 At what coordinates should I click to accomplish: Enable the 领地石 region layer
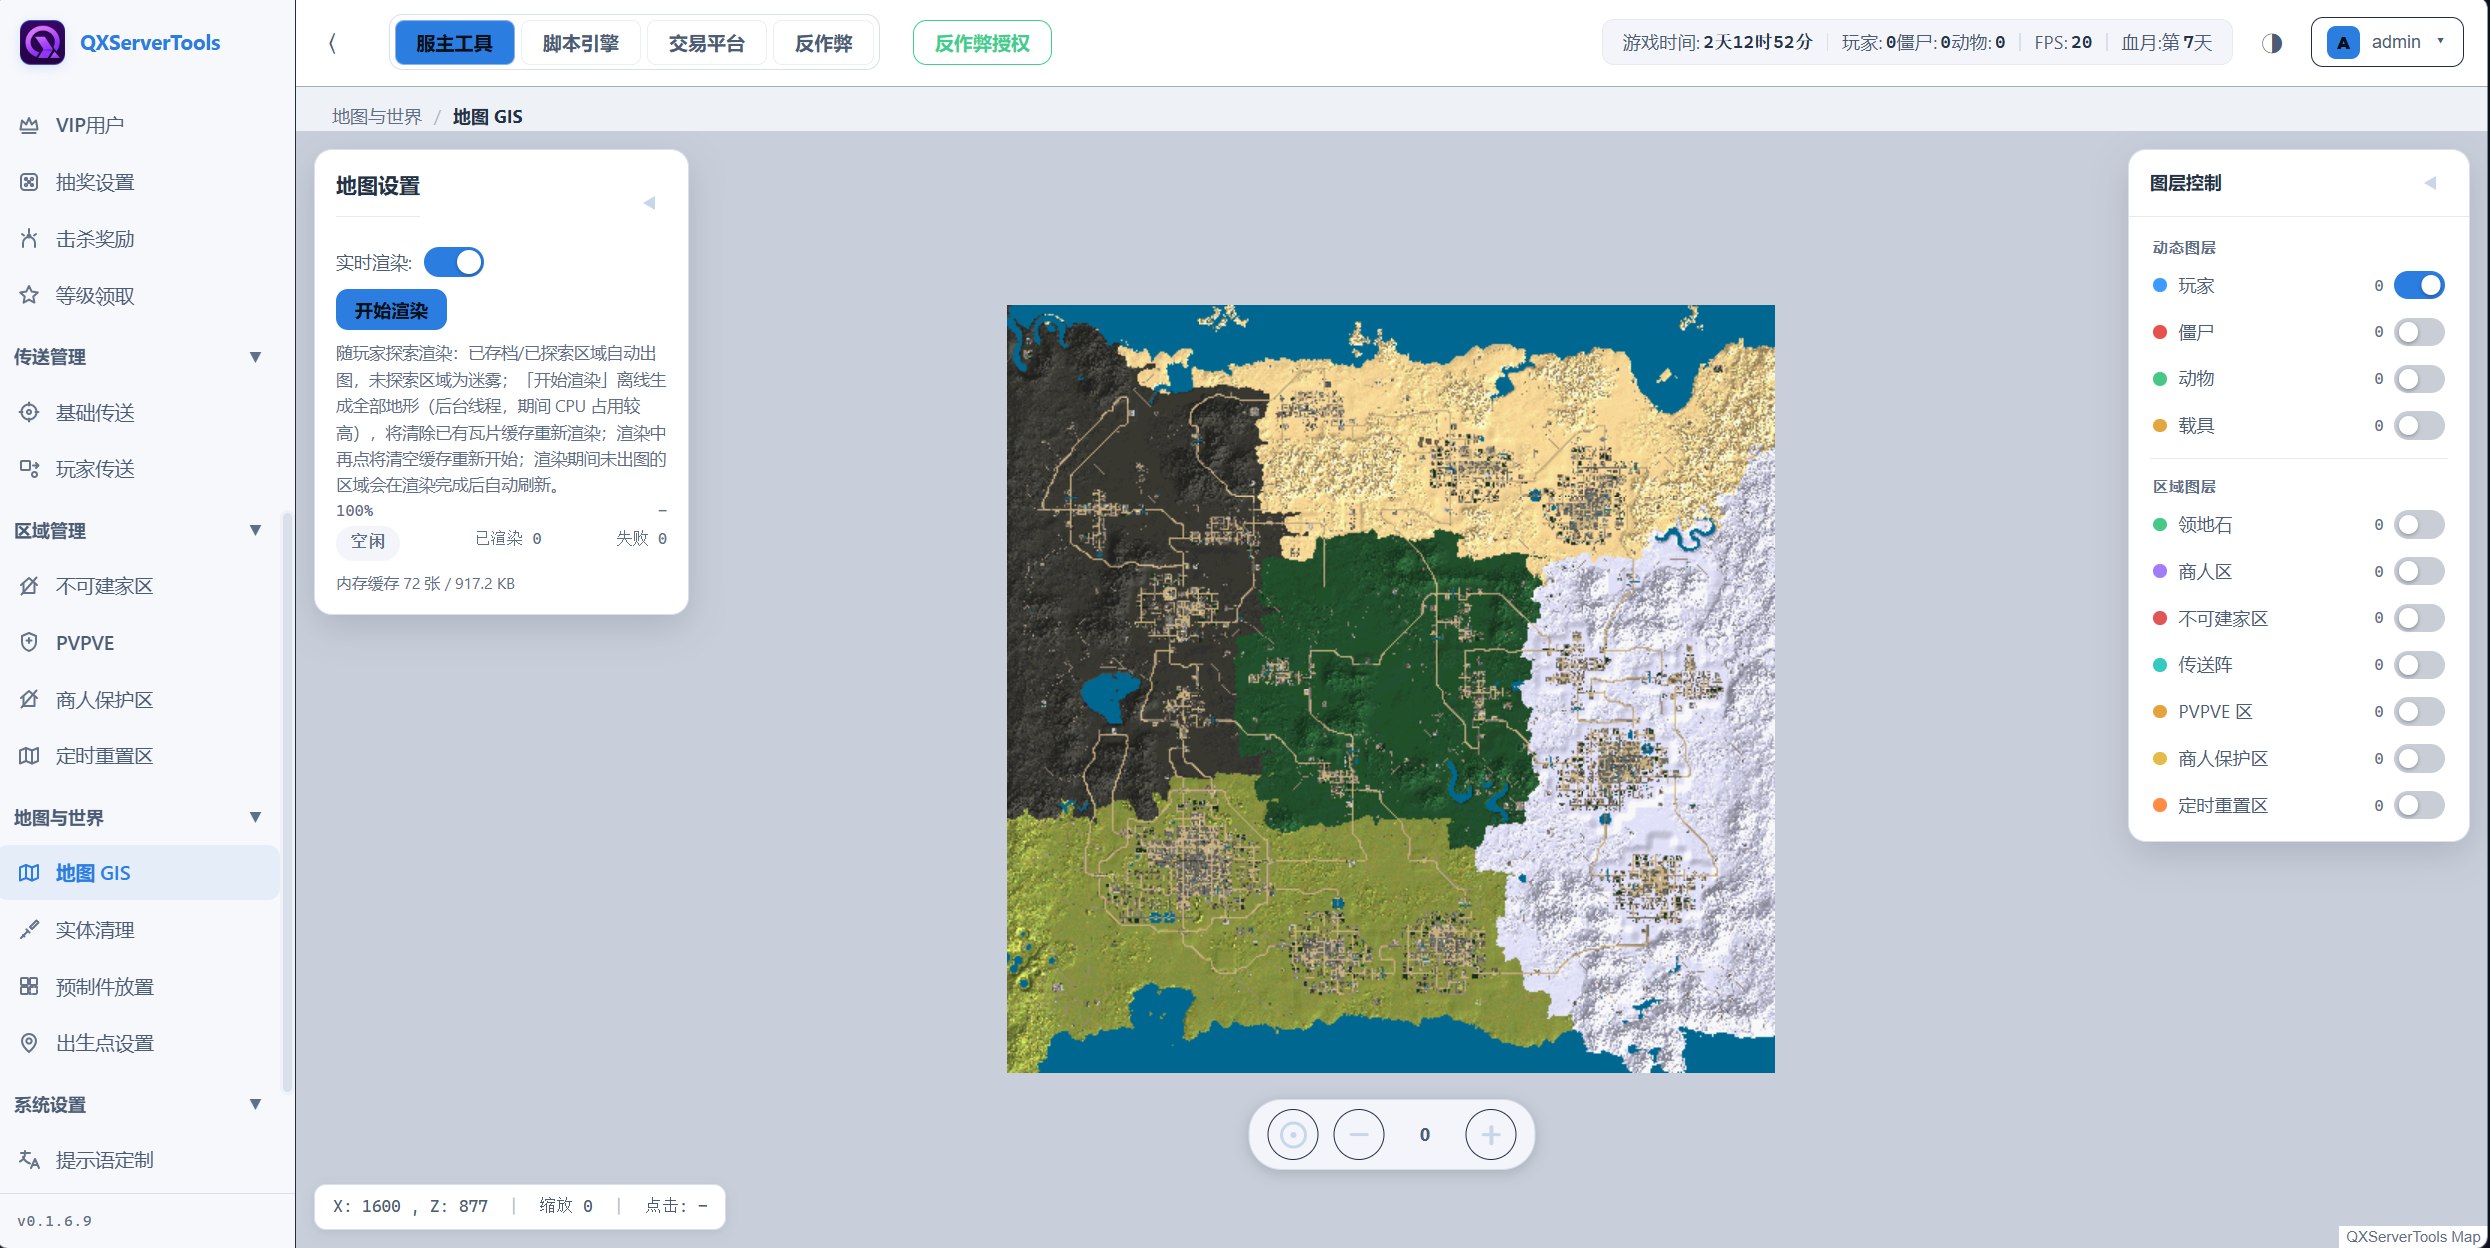2419,525
